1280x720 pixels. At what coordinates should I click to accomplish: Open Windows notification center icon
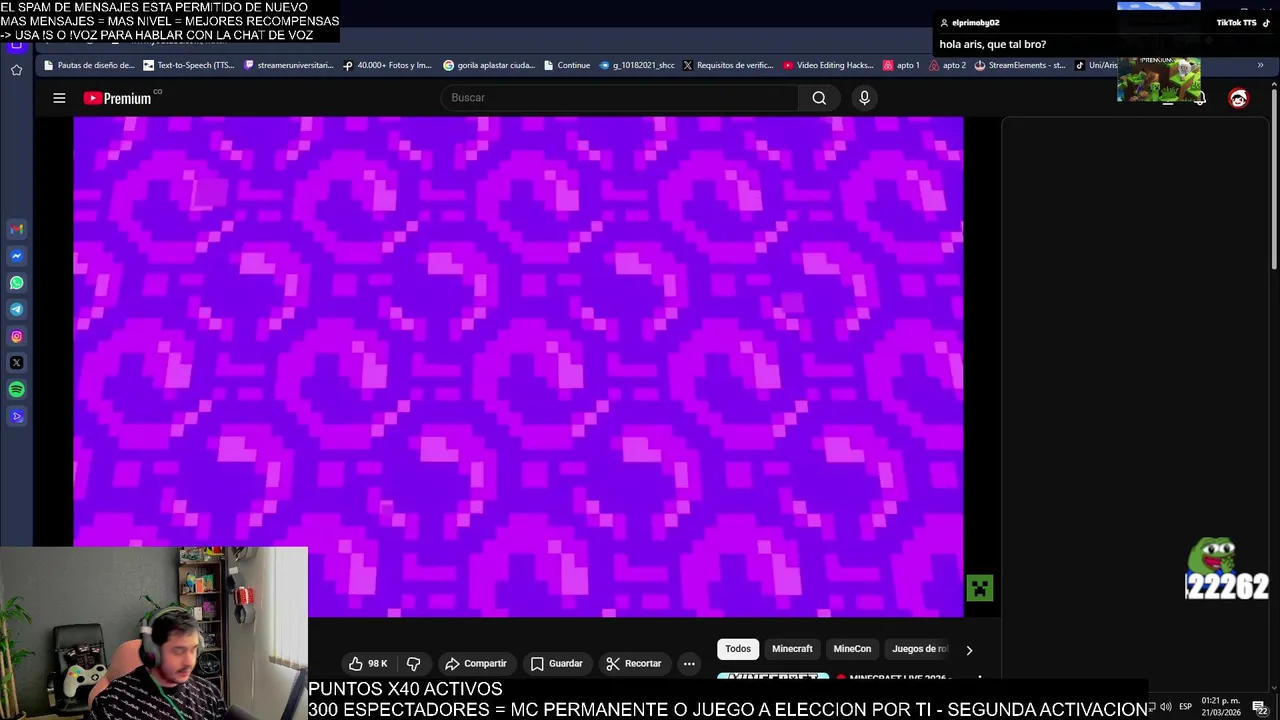tap(1260, 707)
